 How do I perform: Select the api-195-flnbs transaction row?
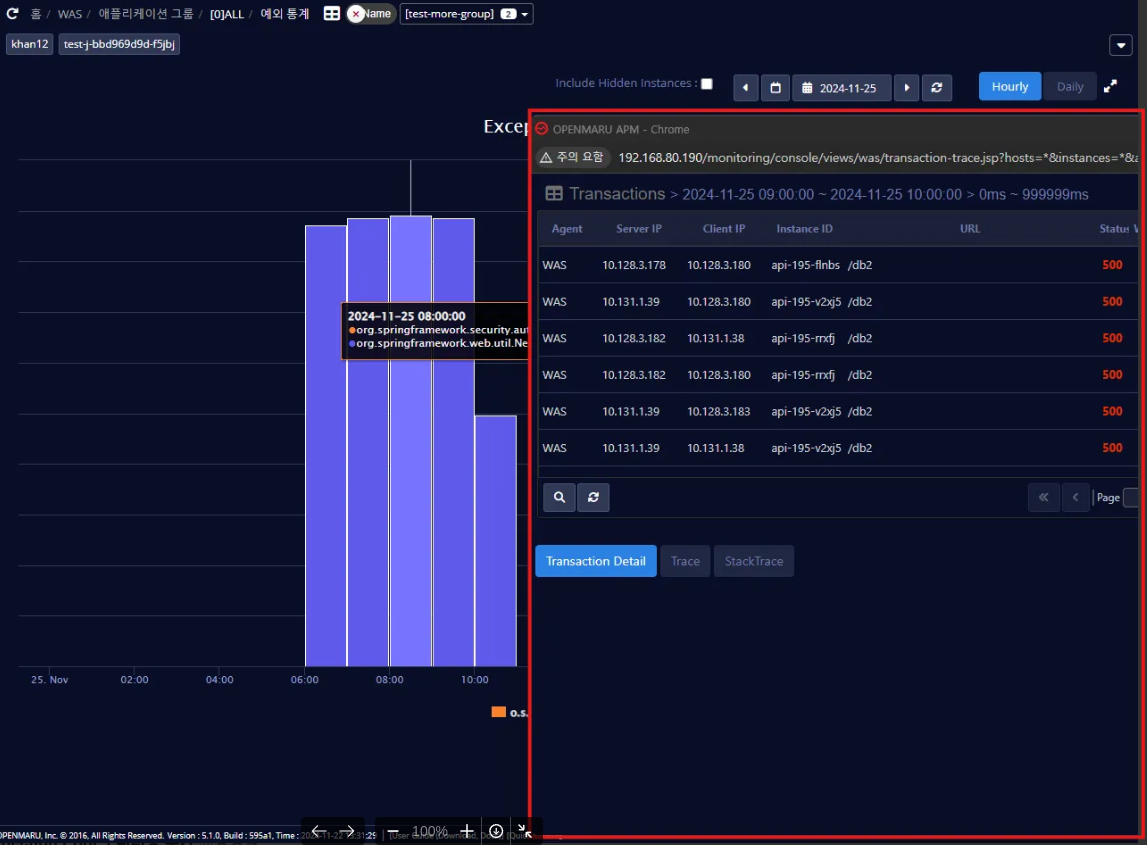tap(805, 265)
